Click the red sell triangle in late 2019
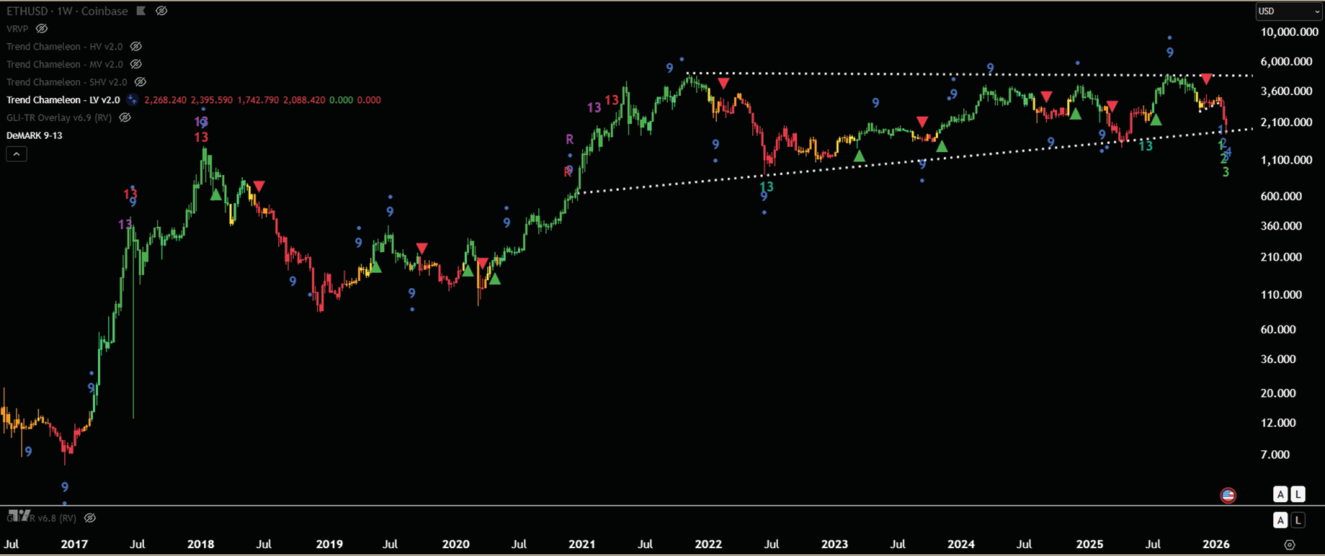This screenshot has width=1325, height=556. click(422, 247)
